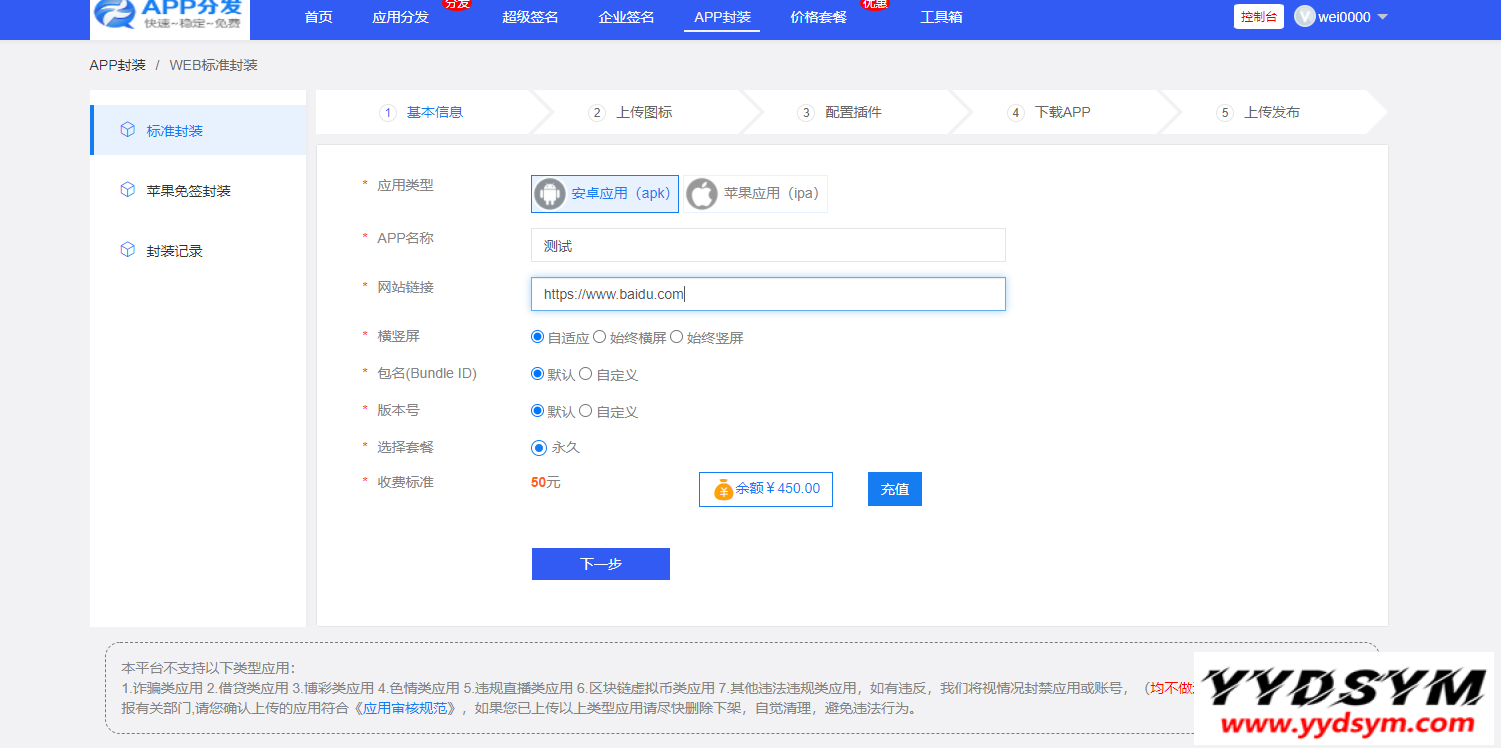Open the 应用分发 navigation menu
The width and height of the screenshot is (1501, 748).
400,17
